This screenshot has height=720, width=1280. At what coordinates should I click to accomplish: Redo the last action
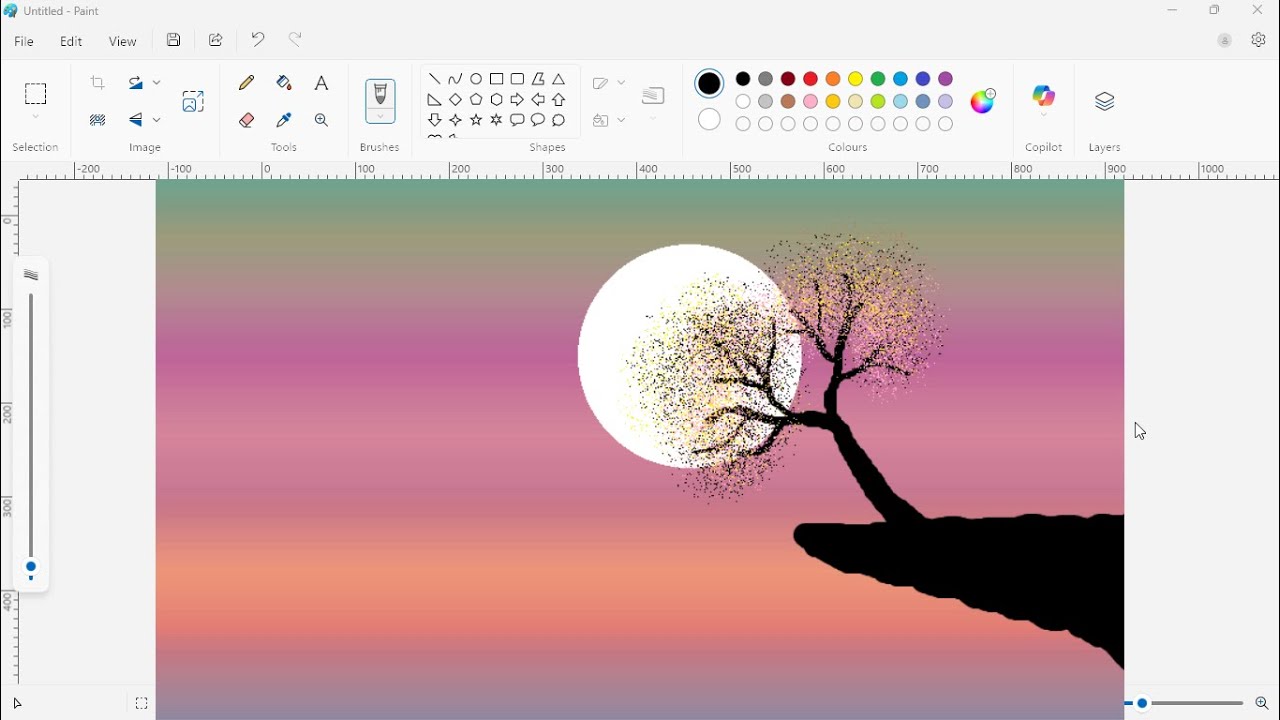296,40
